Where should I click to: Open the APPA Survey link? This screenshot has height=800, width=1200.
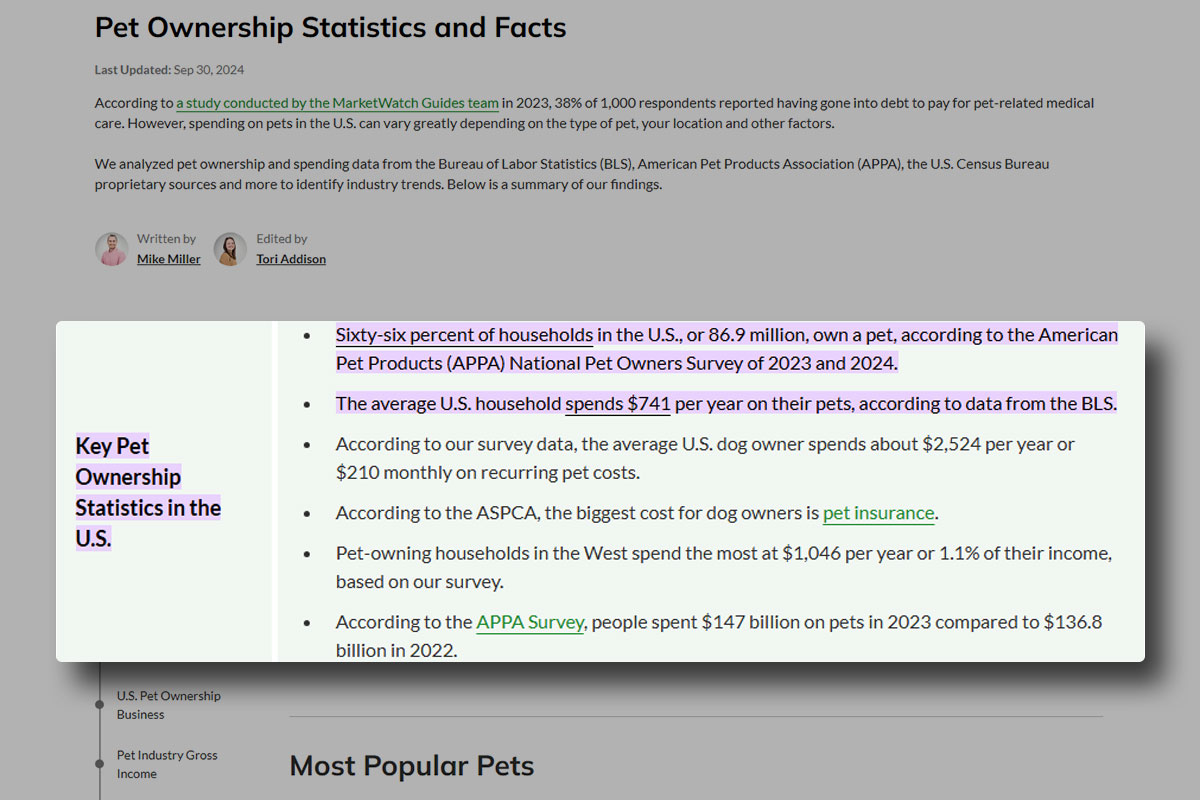[530, 621]
